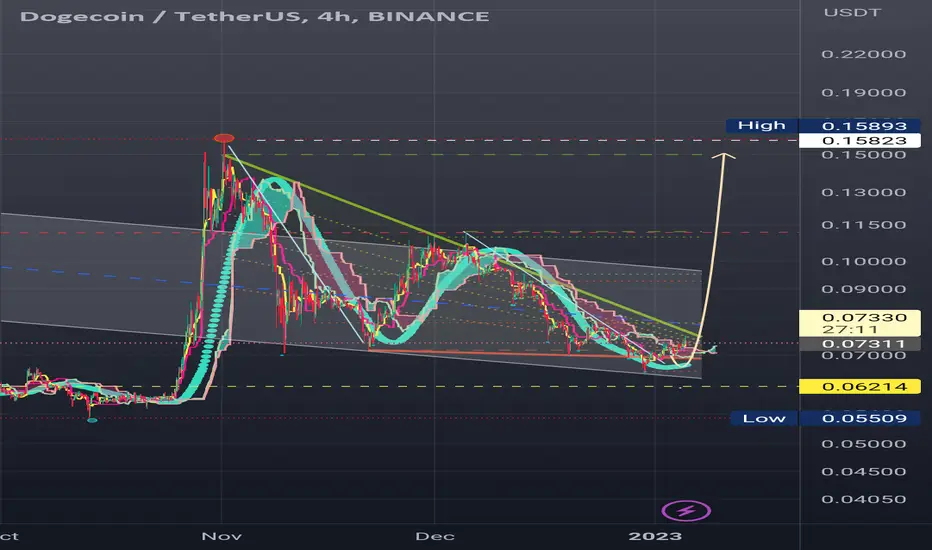The width and height of the screenshot is (932, 550).
Task: Click the 0.19000 price axis label
Action: tap(864, 93)
